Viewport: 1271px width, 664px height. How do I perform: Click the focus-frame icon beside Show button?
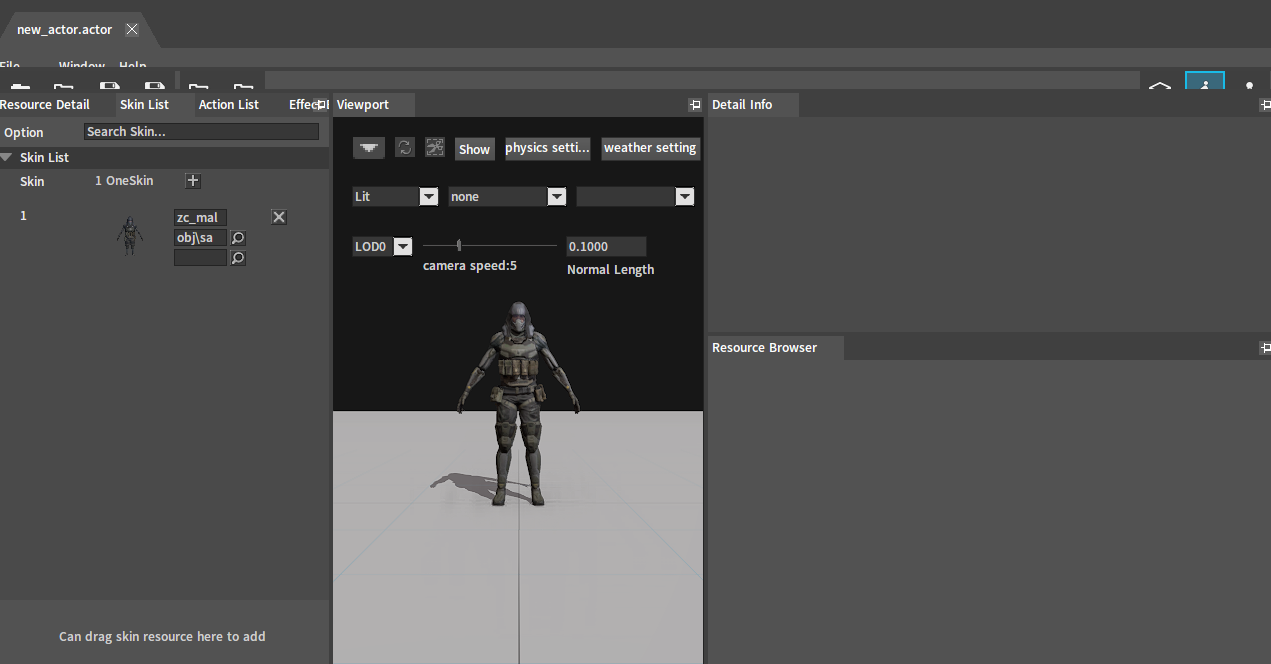click(x=435, y=148)
